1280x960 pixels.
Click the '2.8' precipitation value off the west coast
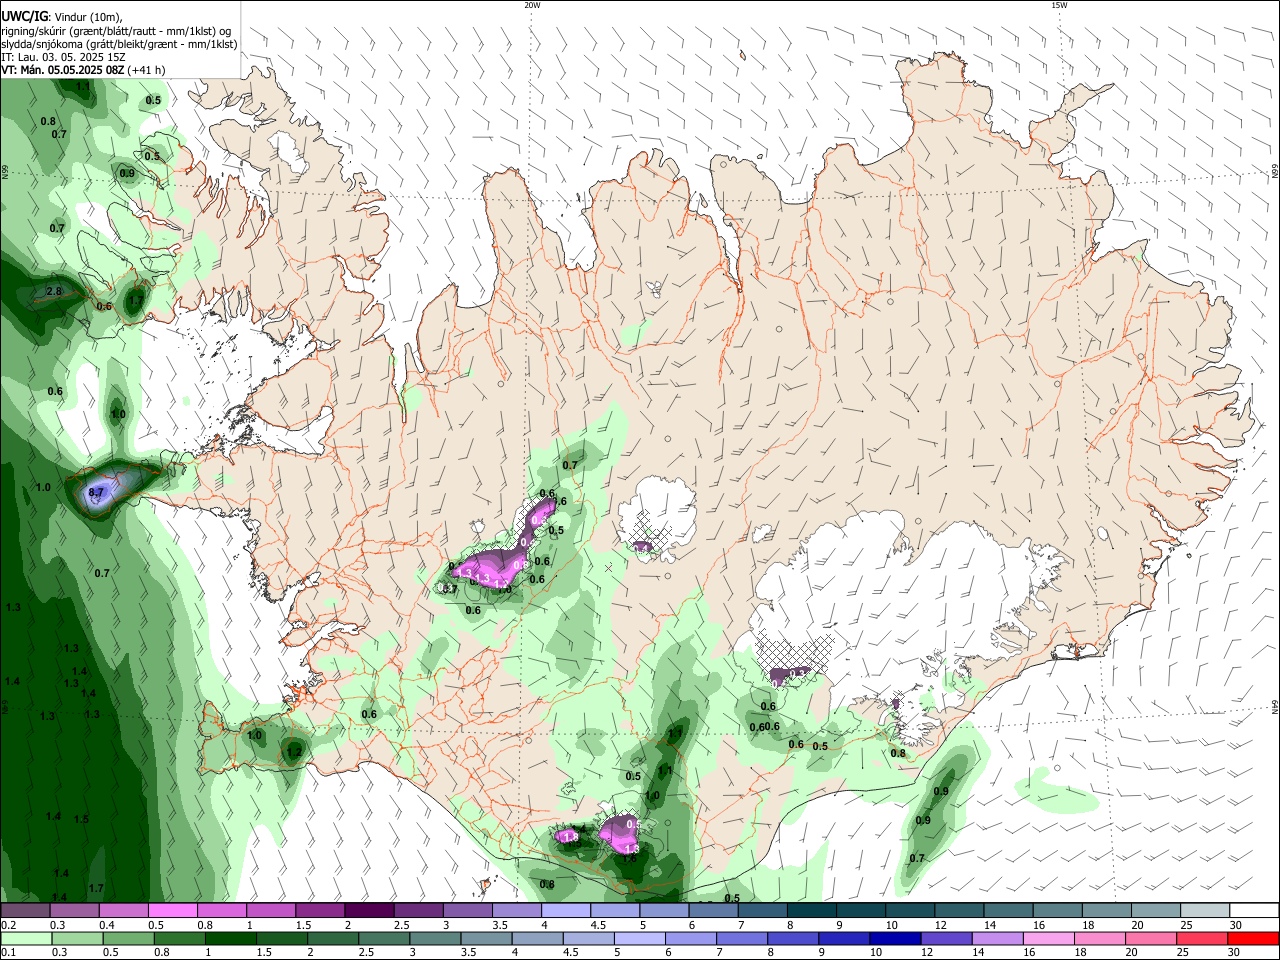point(54,291)
